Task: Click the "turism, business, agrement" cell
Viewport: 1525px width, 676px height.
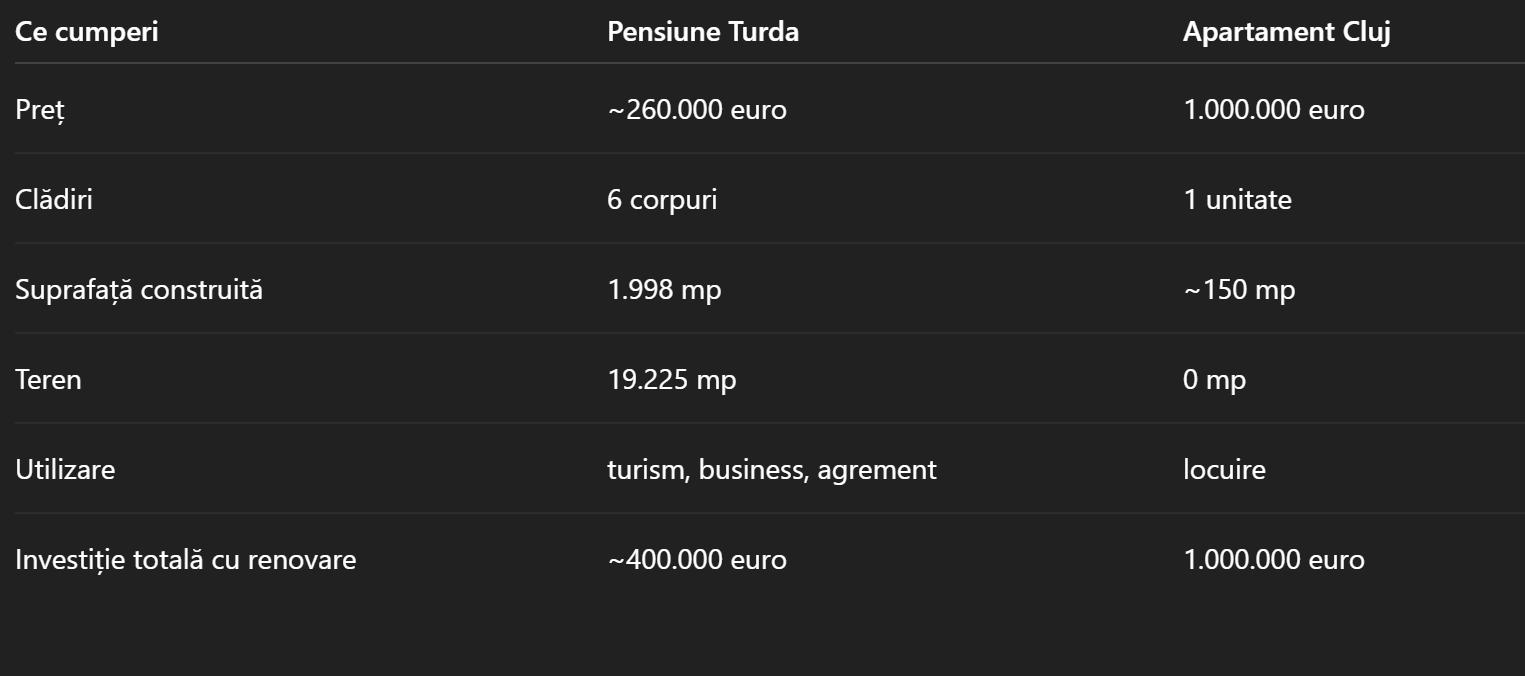Action: (772, 470)
